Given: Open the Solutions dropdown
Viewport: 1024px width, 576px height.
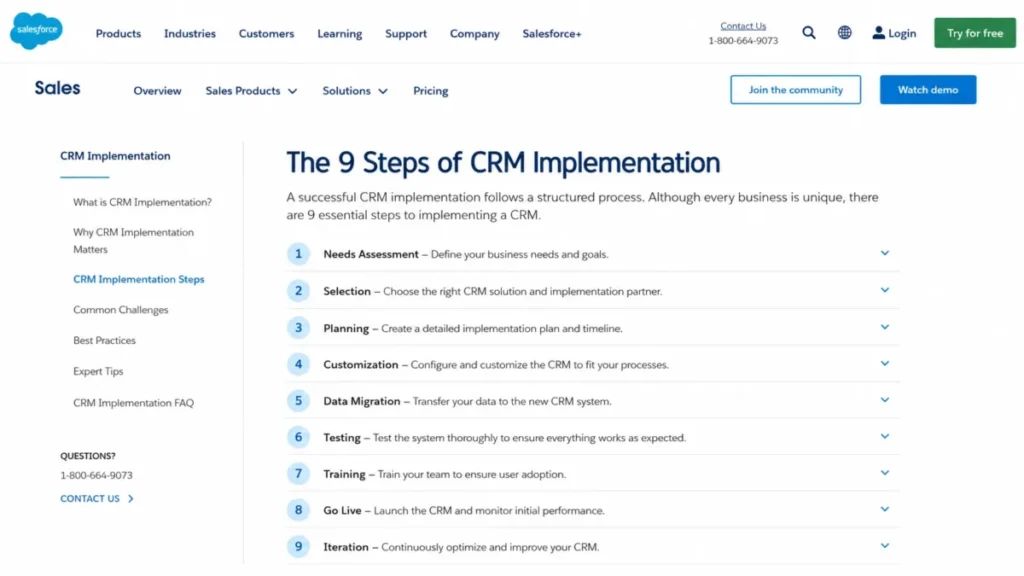Looking at the screenshot, I should [355, 91].
